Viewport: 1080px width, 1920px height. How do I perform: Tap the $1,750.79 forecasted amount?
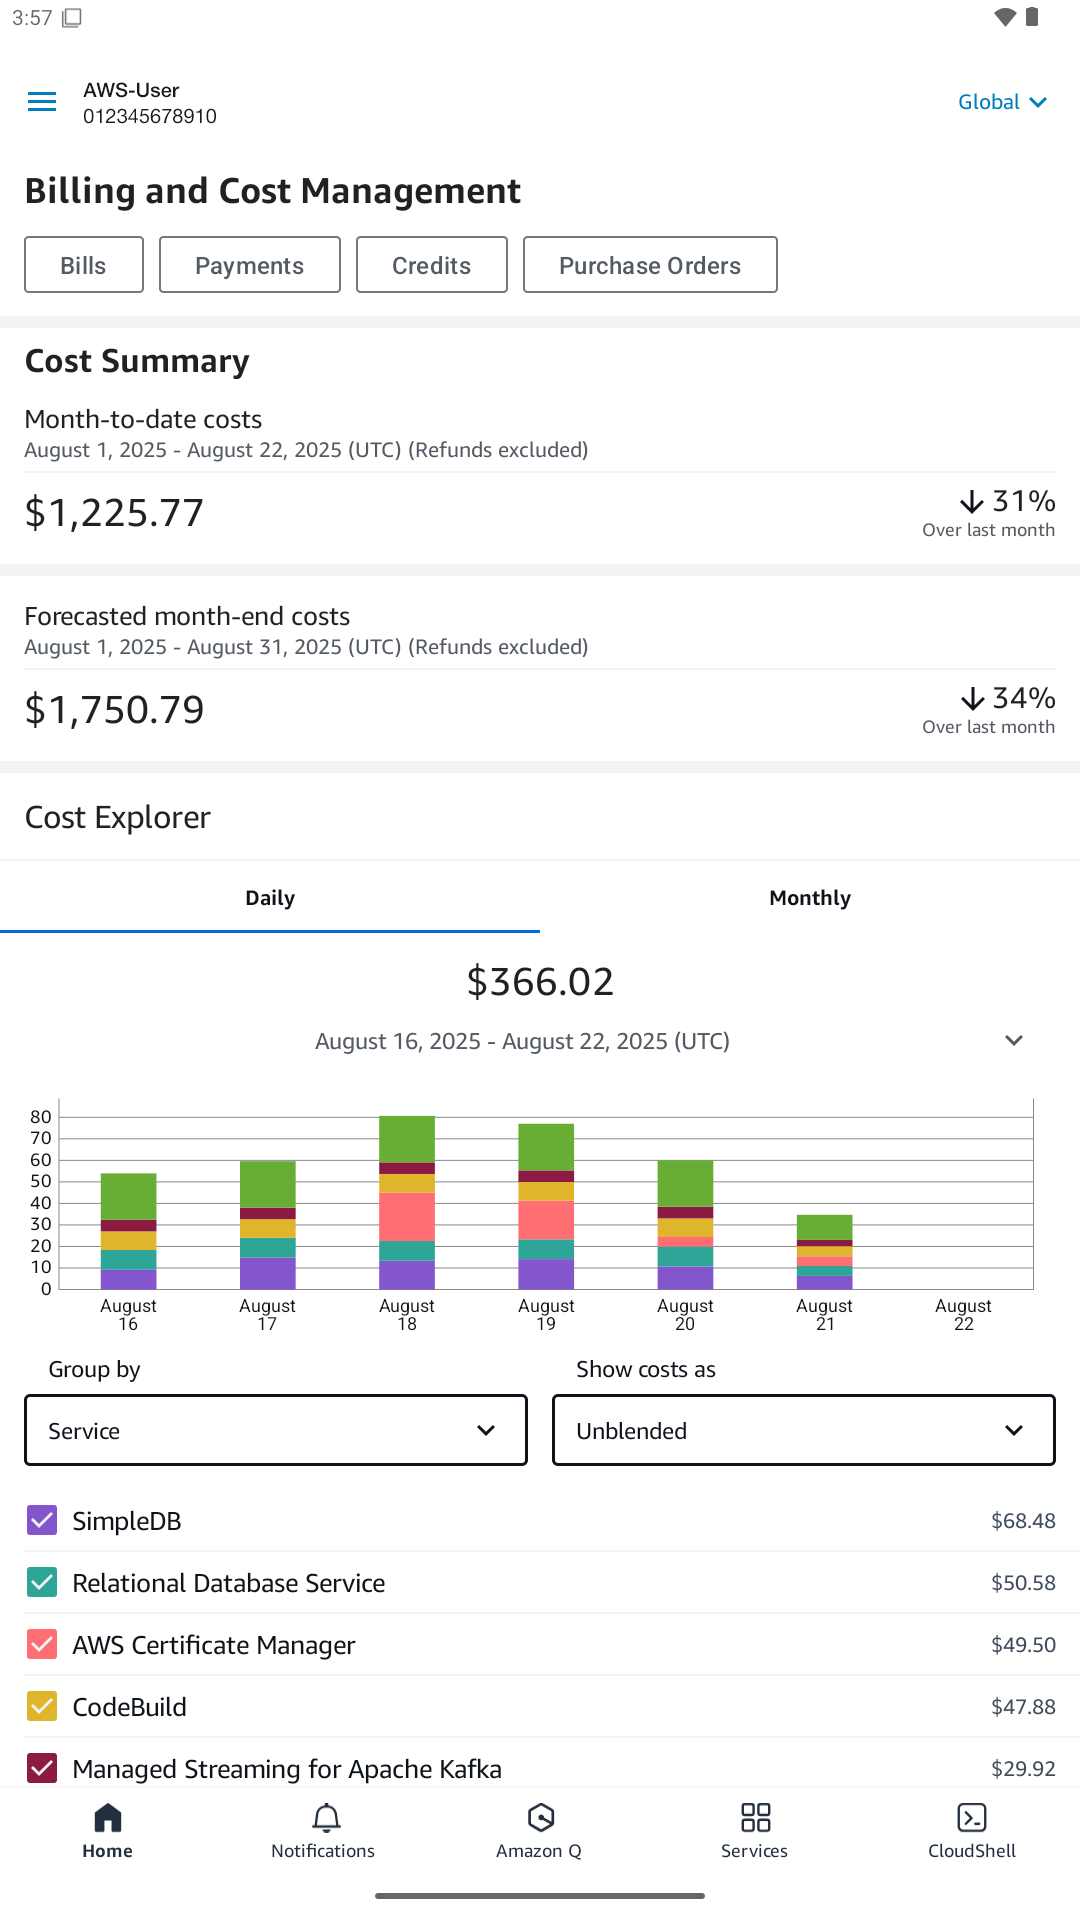point(114,710)
